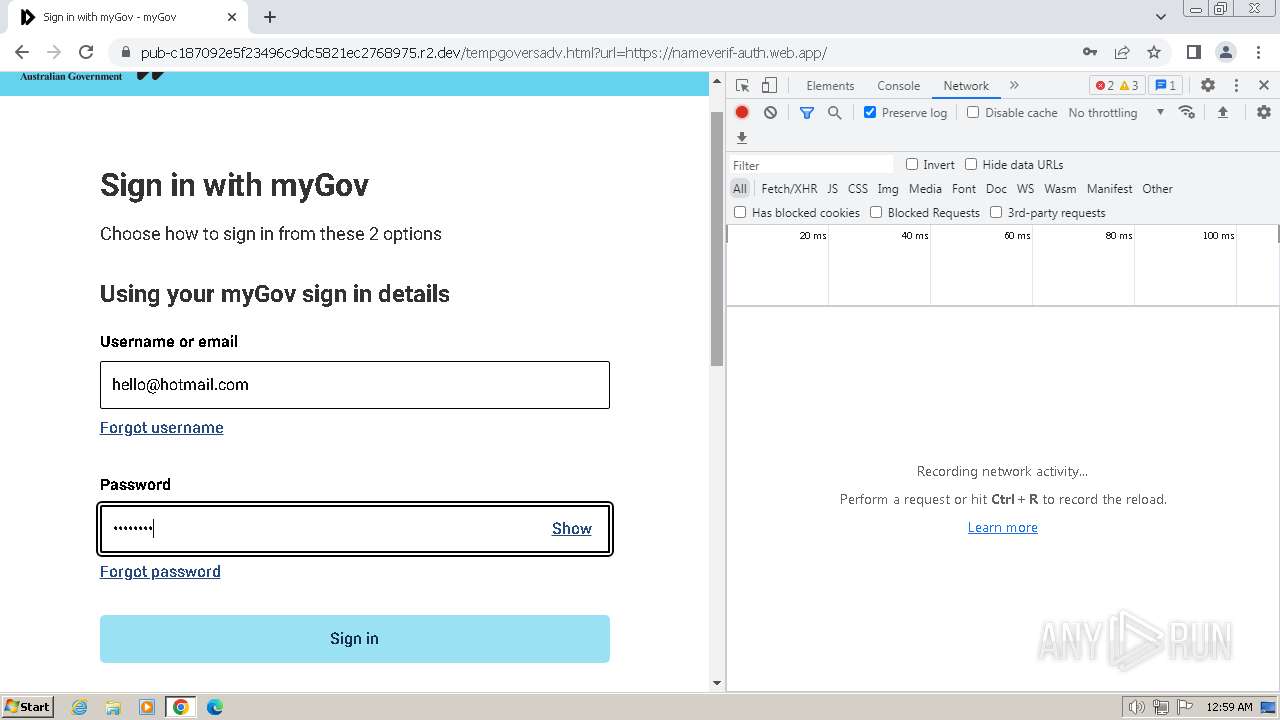
Task: Open the issues counter badge
Action: [x=1165, y=86]
